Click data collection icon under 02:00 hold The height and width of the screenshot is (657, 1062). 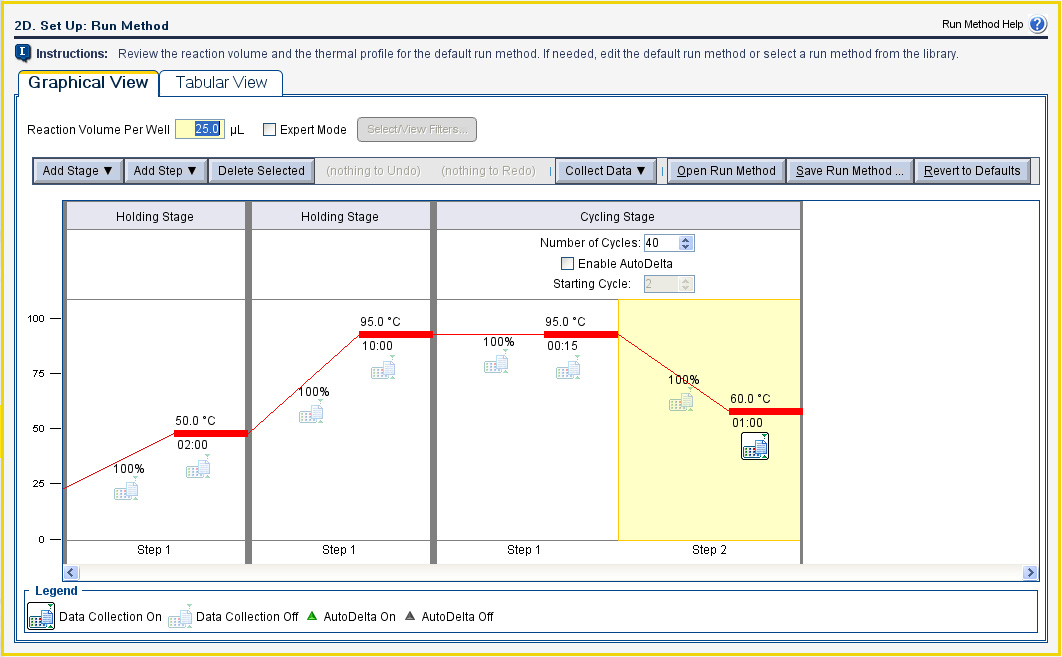pyautogui.click(x=198, y=468)
